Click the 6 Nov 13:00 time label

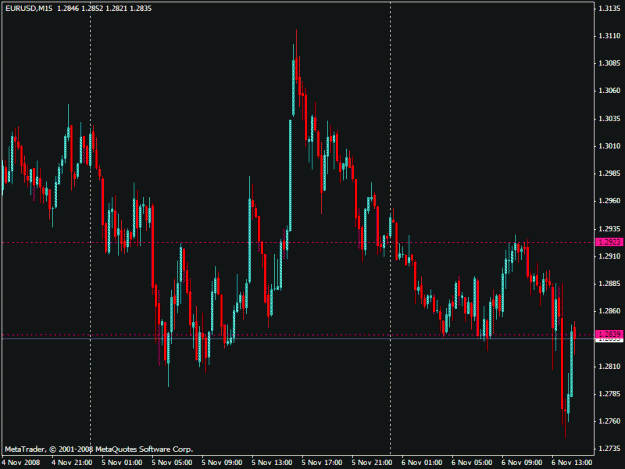click(x=572, y=463)
